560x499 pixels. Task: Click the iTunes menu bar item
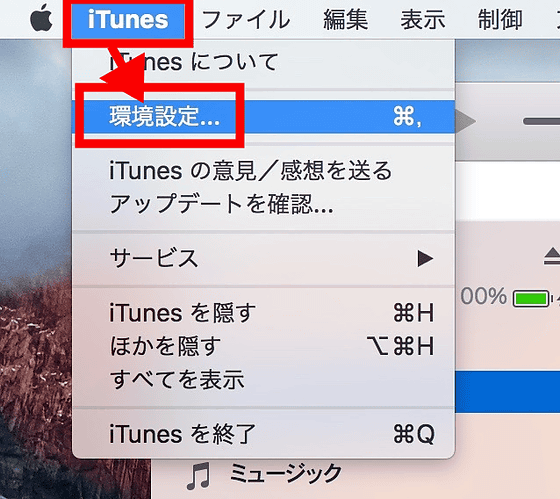tap(128, 20)
